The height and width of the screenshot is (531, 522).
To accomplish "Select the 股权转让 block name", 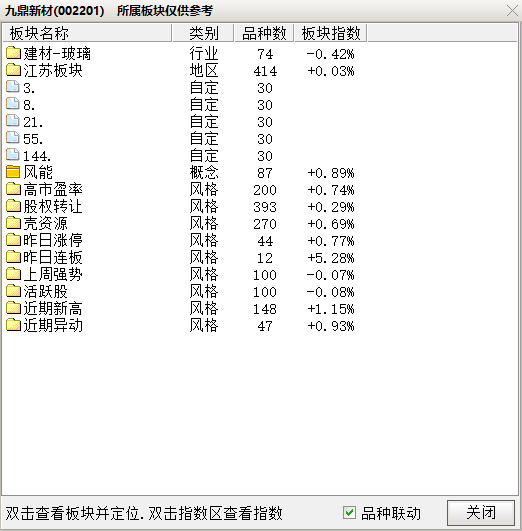I will [53, 207].
